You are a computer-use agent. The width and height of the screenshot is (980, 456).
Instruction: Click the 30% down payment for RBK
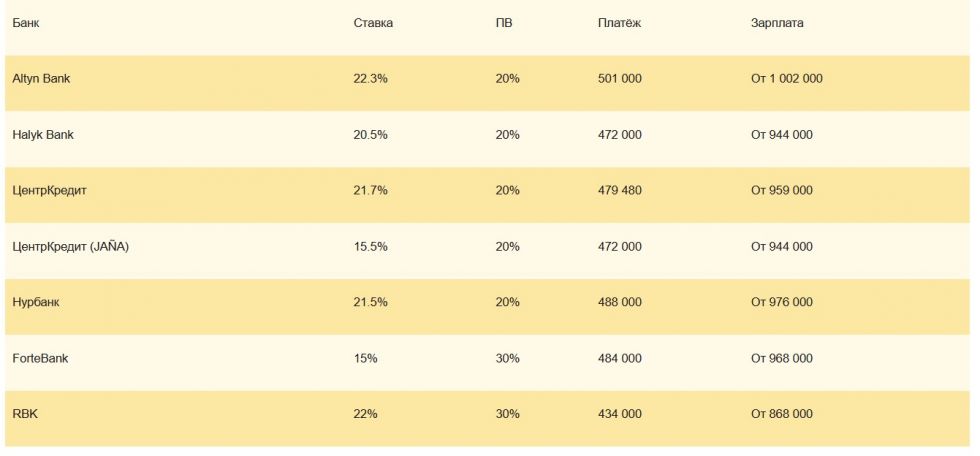[508, 414]
